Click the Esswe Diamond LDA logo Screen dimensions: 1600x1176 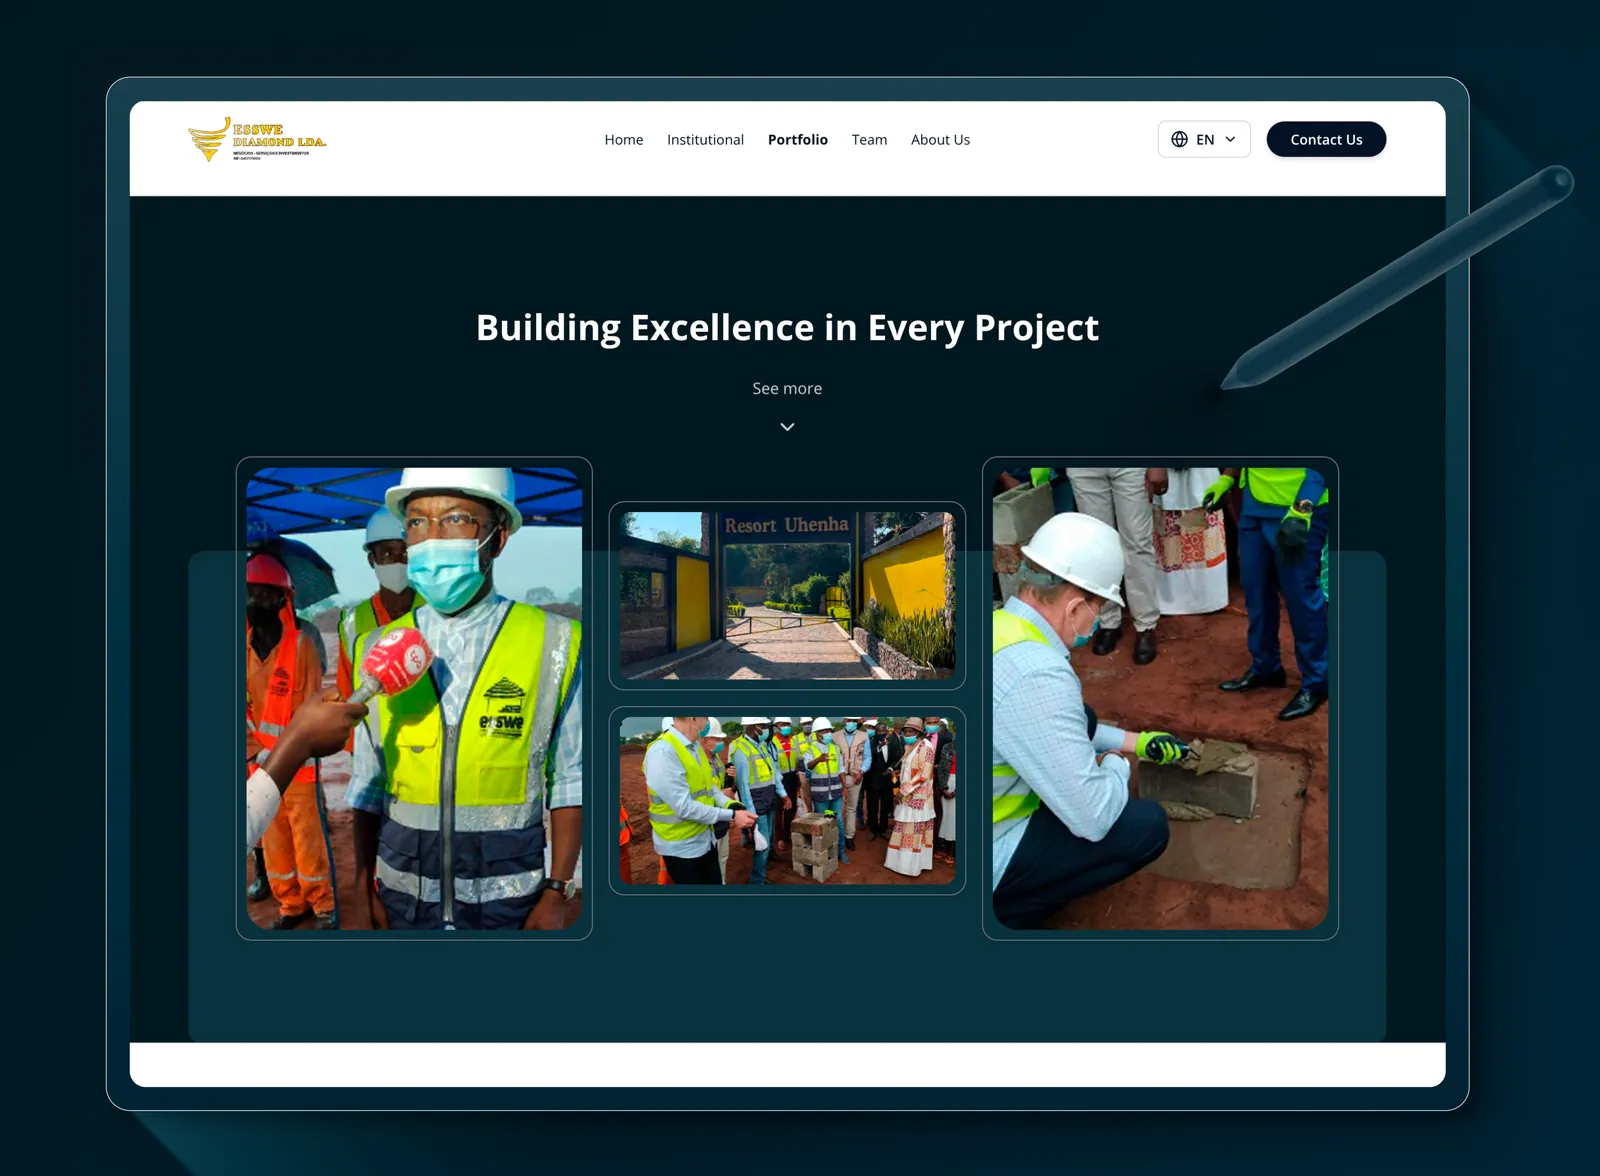257,139
